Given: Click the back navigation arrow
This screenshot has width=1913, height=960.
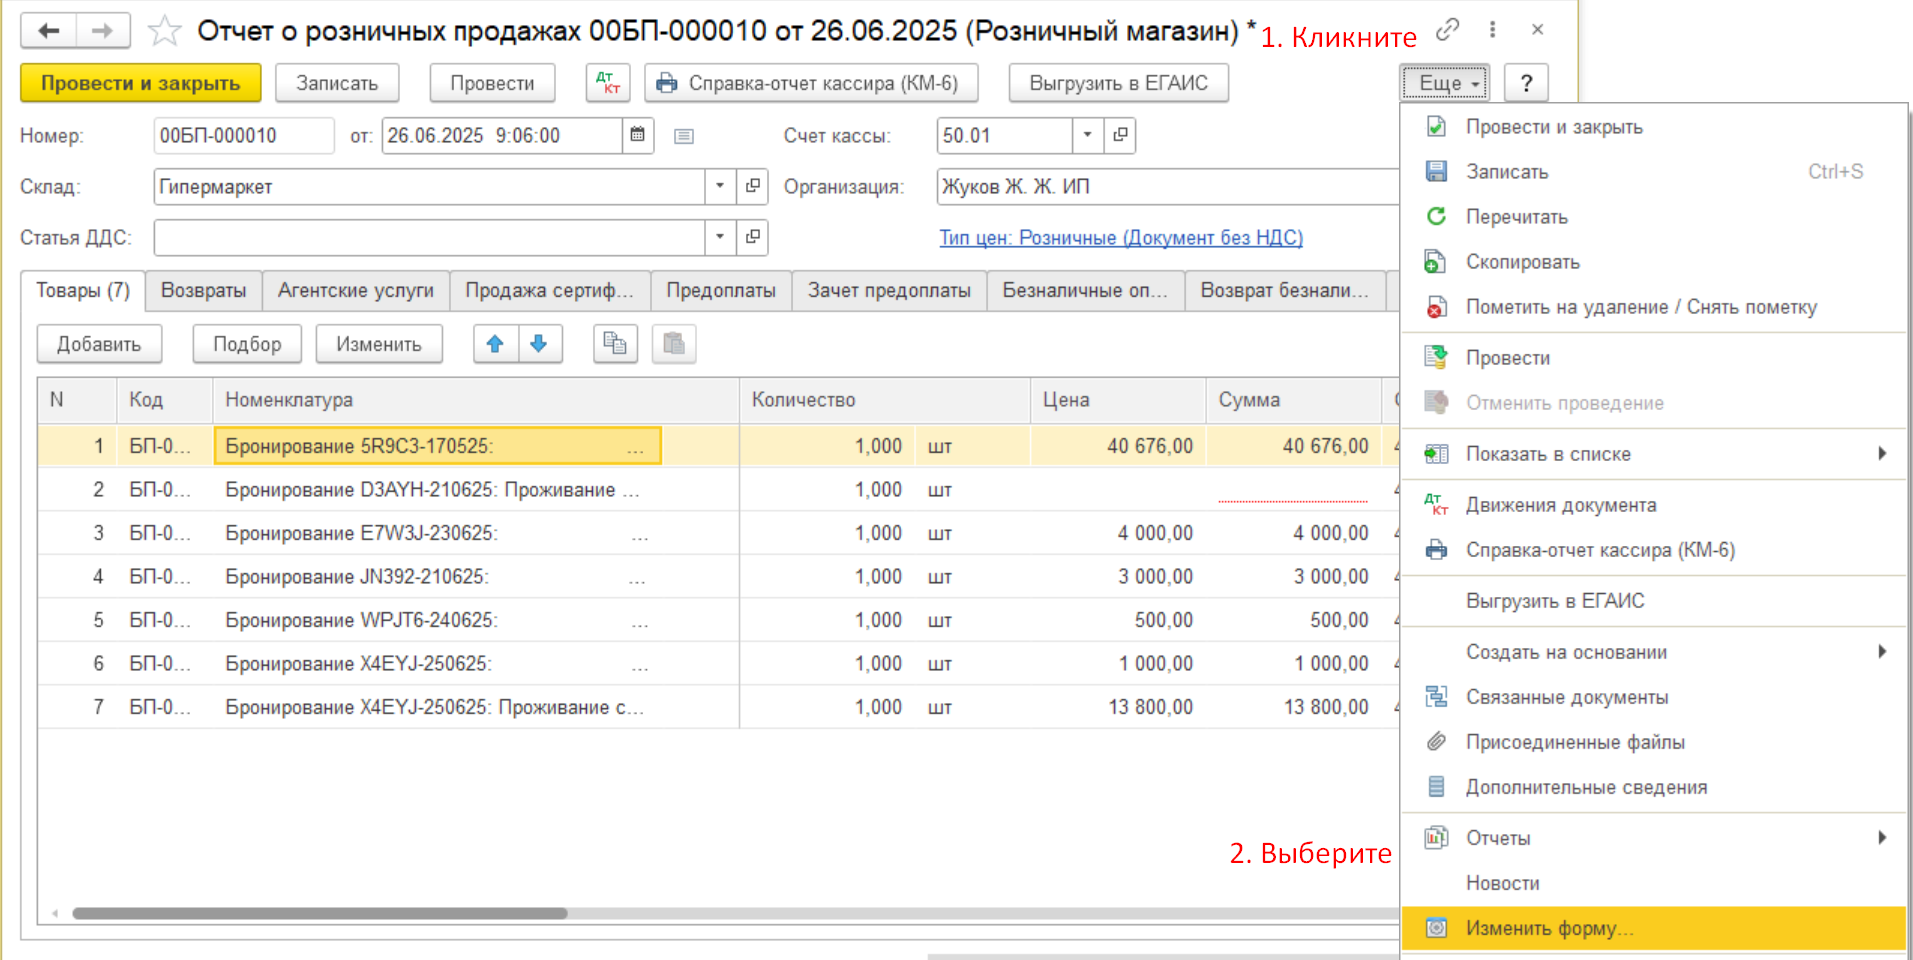Looking at the screenshot, I should tap(48, 31).
